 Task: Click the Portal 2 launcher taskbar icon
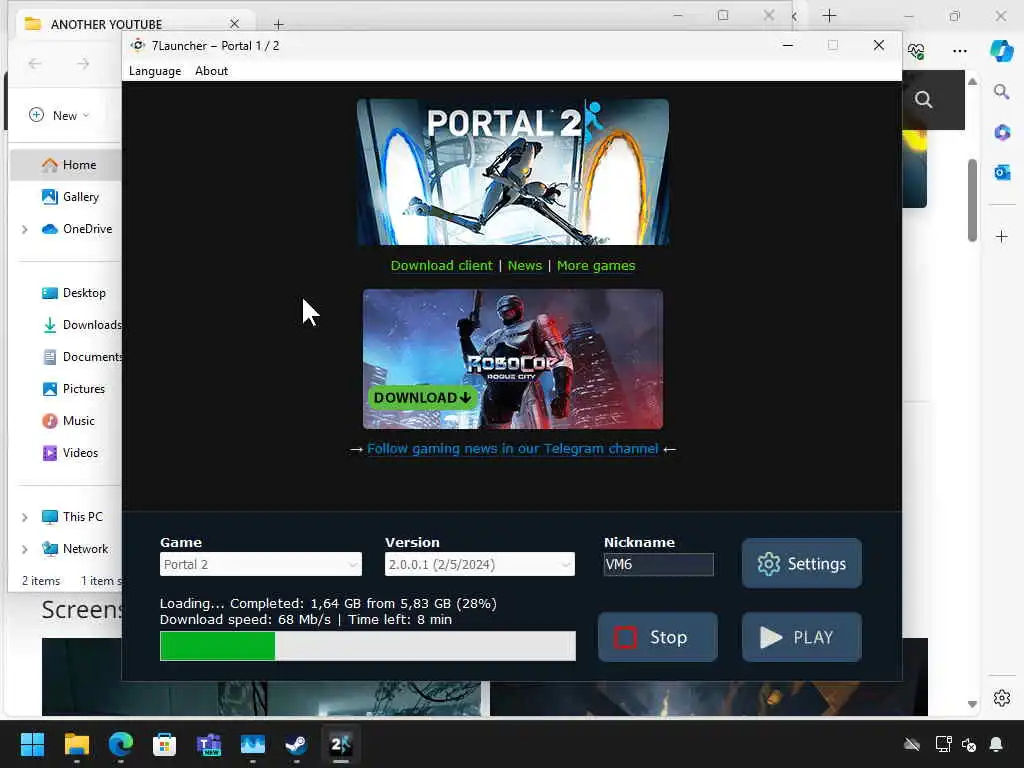pos(340,744)
